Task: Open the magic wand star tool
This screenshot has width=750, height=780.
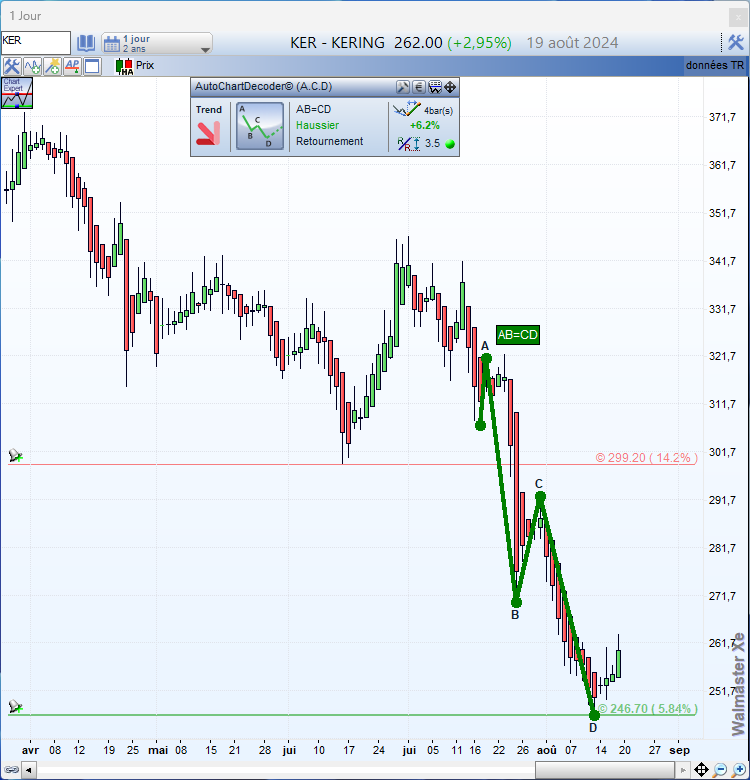Action: click(52, 66)
